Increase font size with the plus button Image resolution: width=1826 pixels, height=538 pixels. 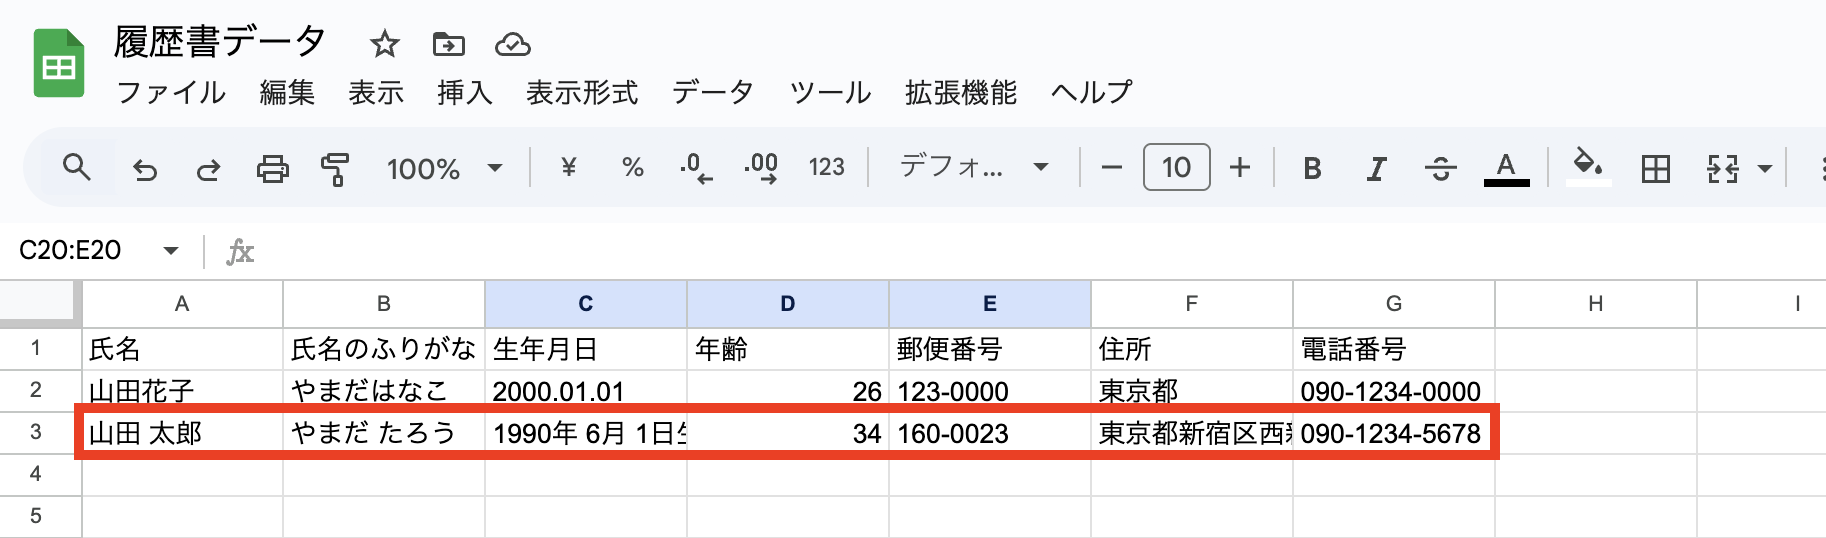tap(1240, 167)
